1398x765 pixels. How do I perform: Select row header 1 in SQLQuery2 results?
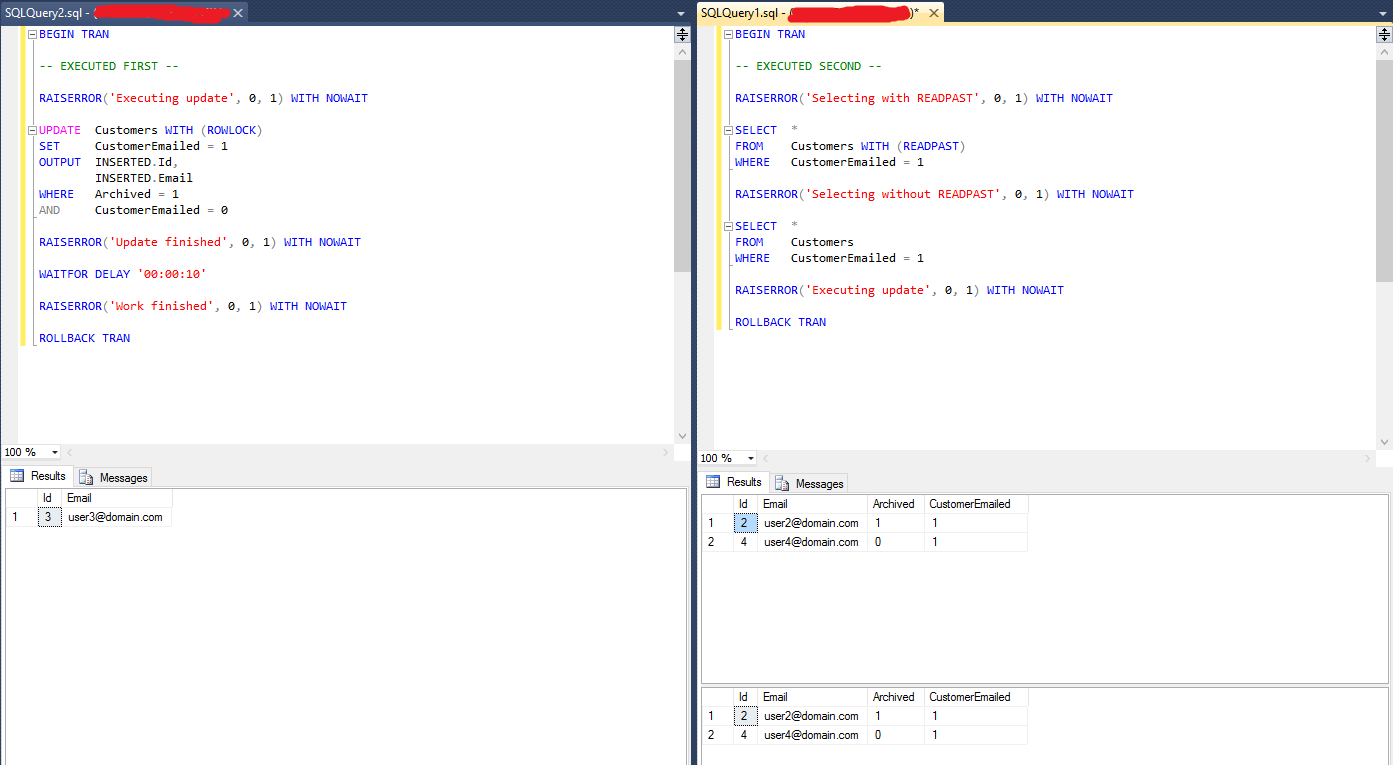tap(20, 517)
